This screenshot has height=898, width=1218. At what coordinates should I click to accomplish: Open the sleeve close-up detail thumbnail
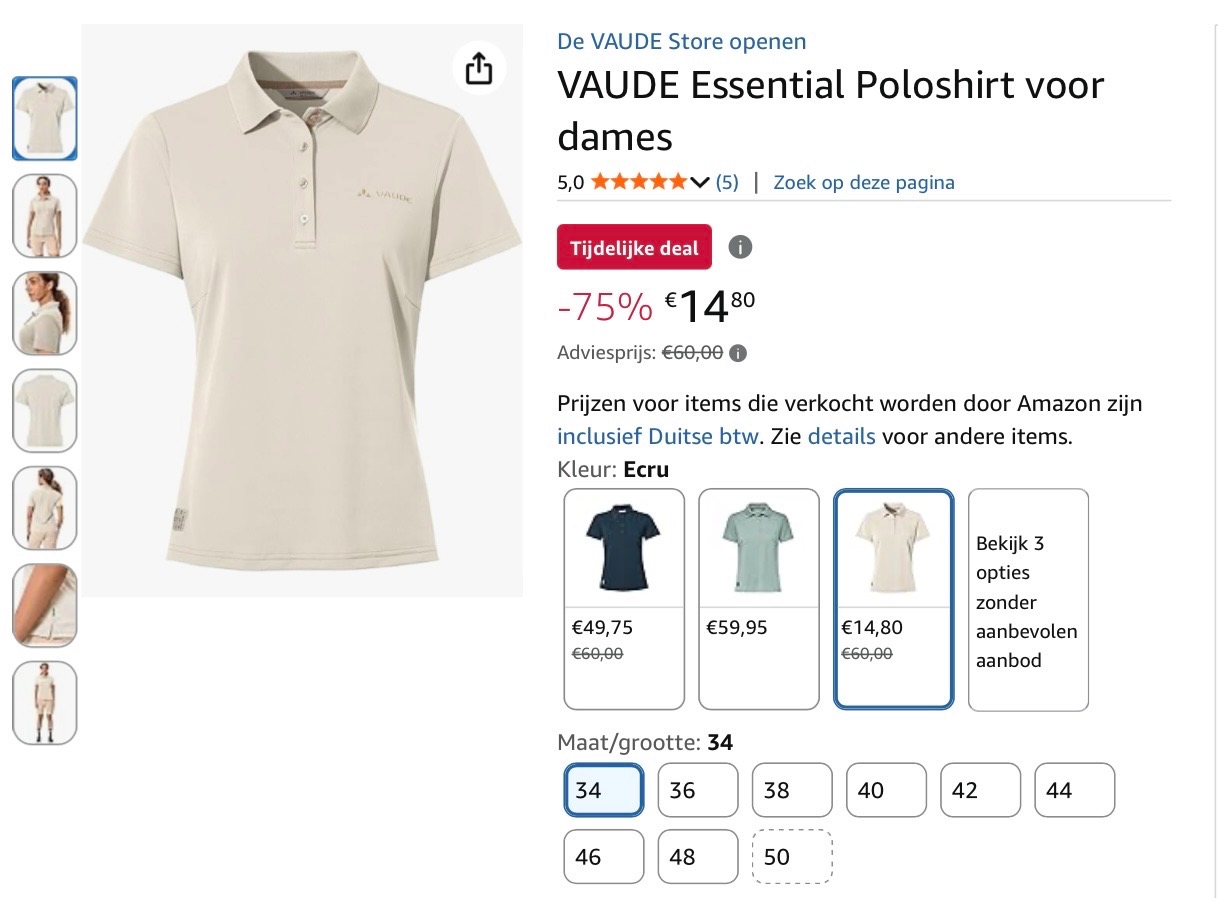click(44, 605)
